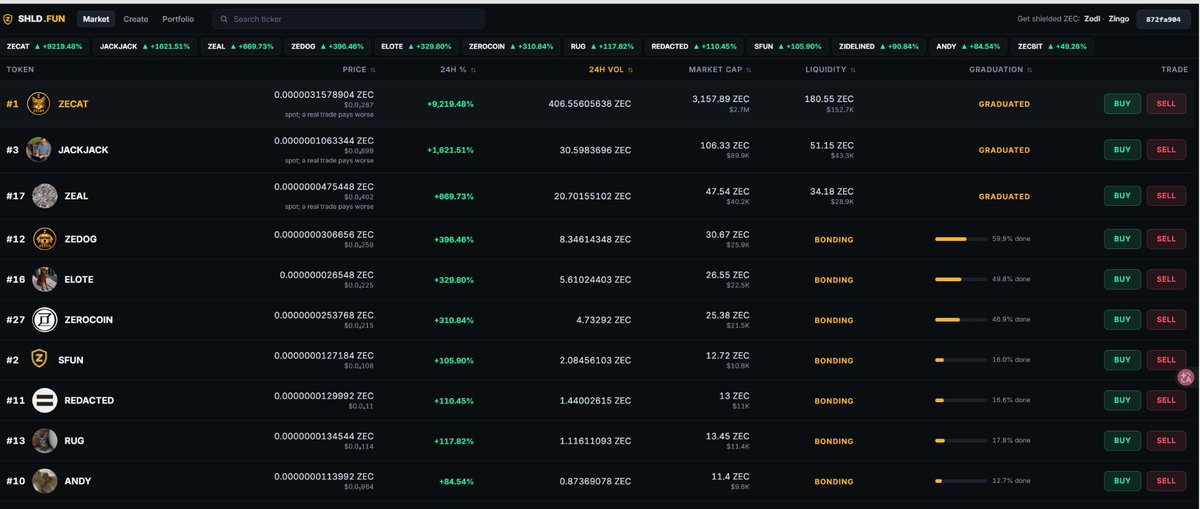This screenshot has height=509, width=1200.
Task: Open the REDACTED token avatar
Action: pos(44,400)
